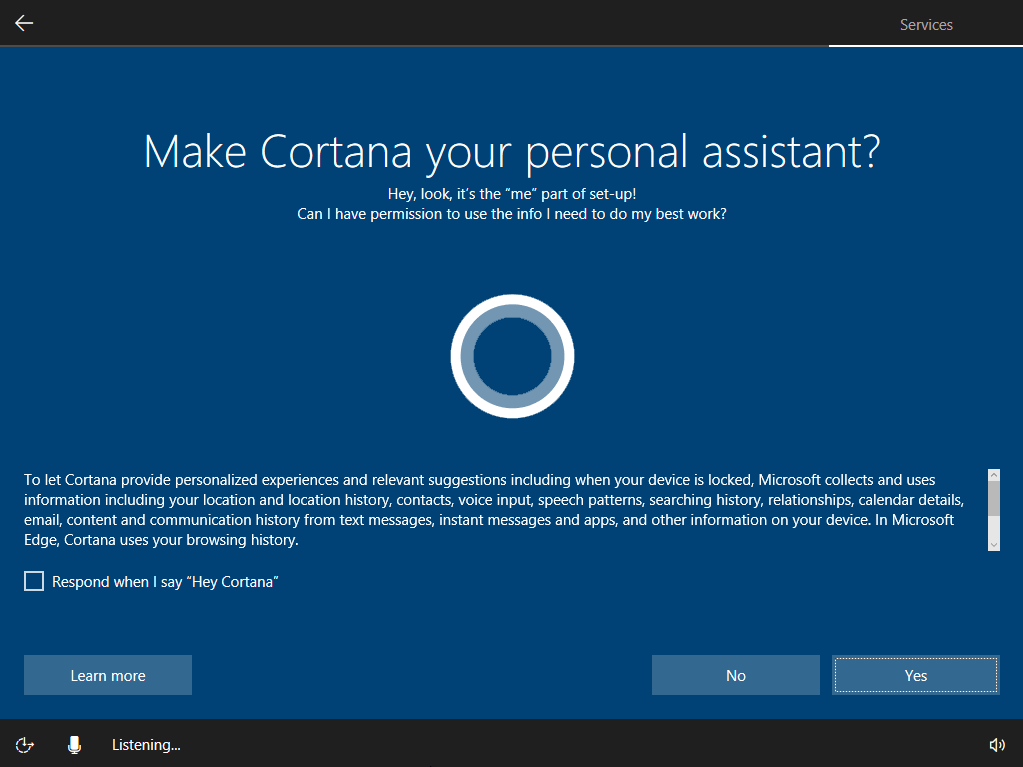
Task: Accept Cortana with the Yes button
Action: (914, 674)
